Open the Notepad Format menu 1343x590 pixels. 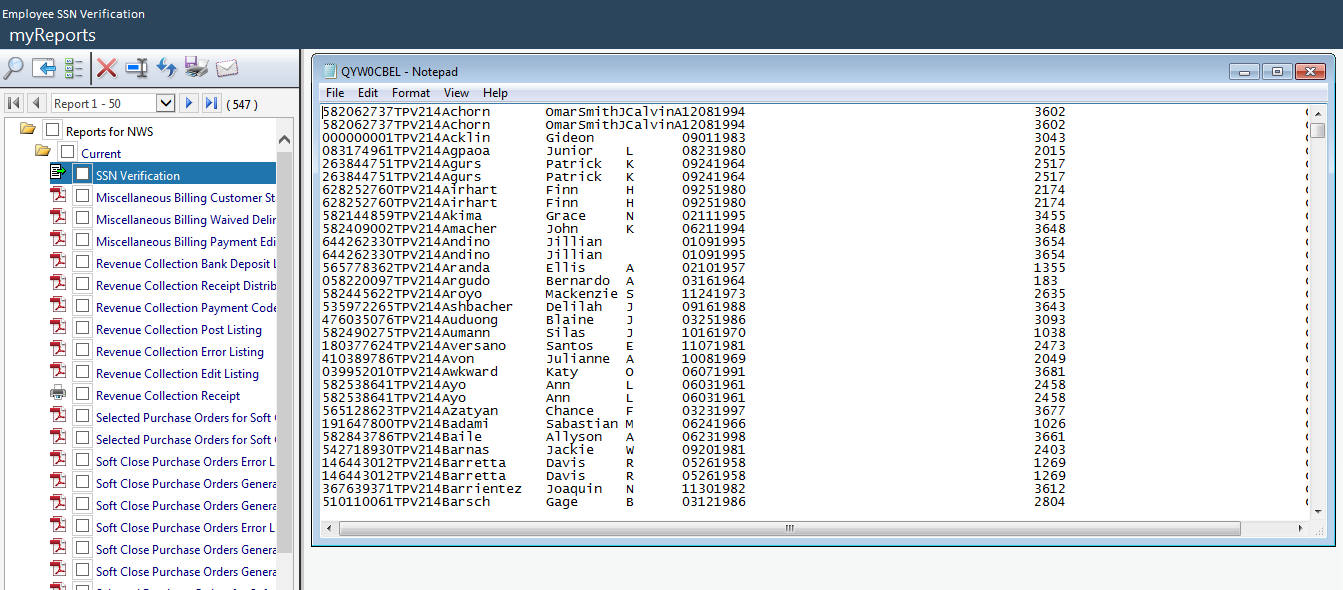tap(411, 93)
